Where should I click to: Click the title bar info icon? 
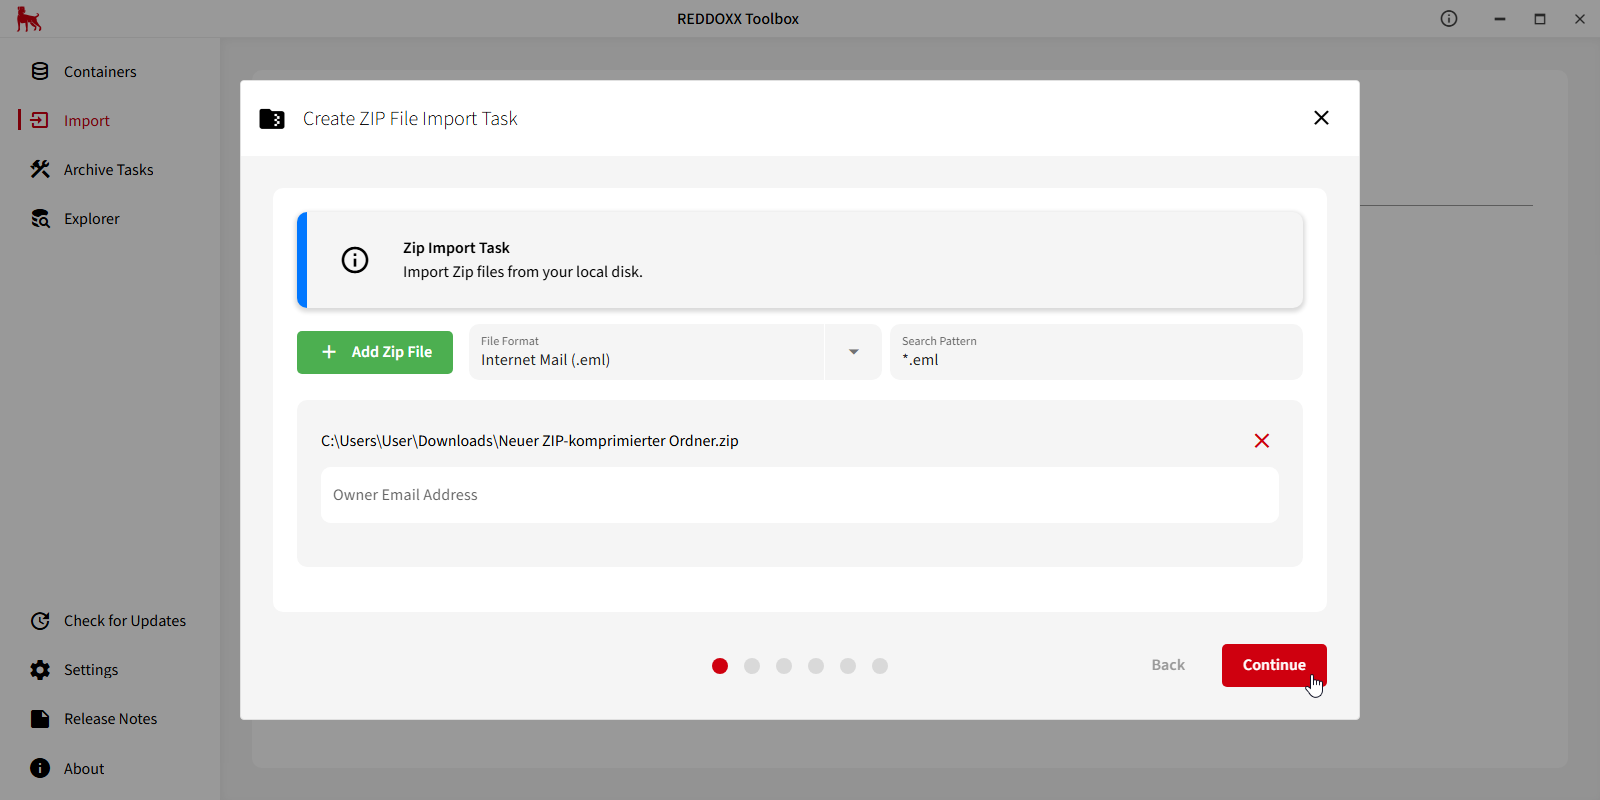(x=1449, y=18)
